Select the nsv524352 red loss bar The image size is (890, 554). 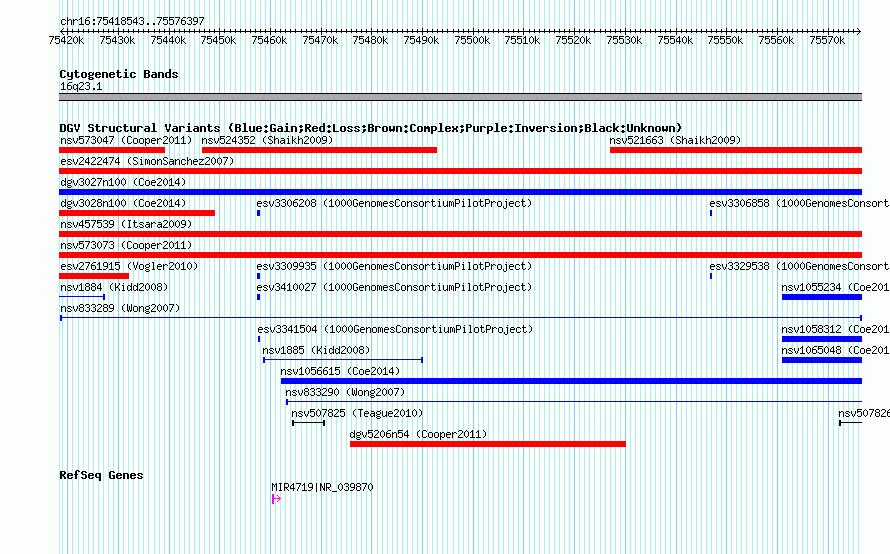click(x=319, y=150)
